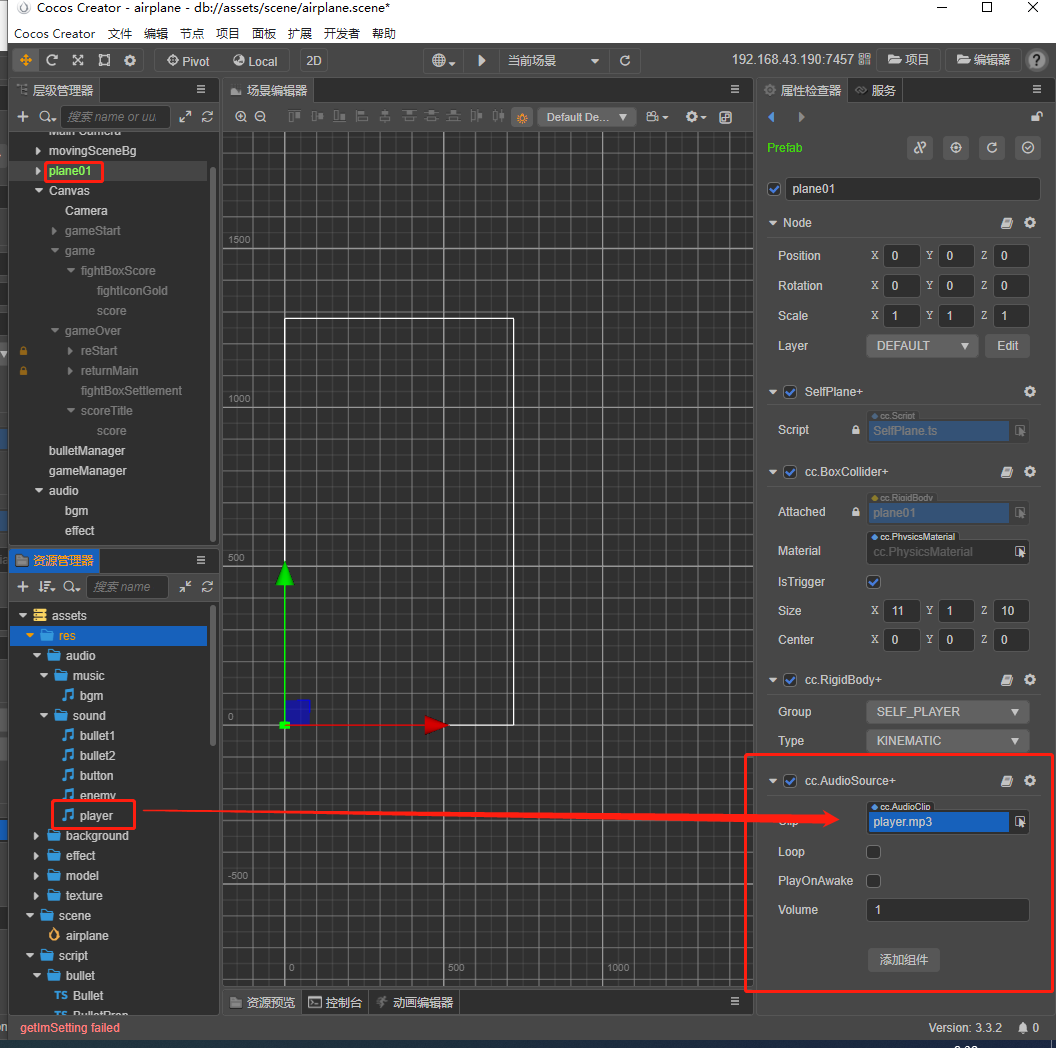Toggle the scene light icon
The width and height of the screenshot is (1056, 1048).
(x=522, y=117)
